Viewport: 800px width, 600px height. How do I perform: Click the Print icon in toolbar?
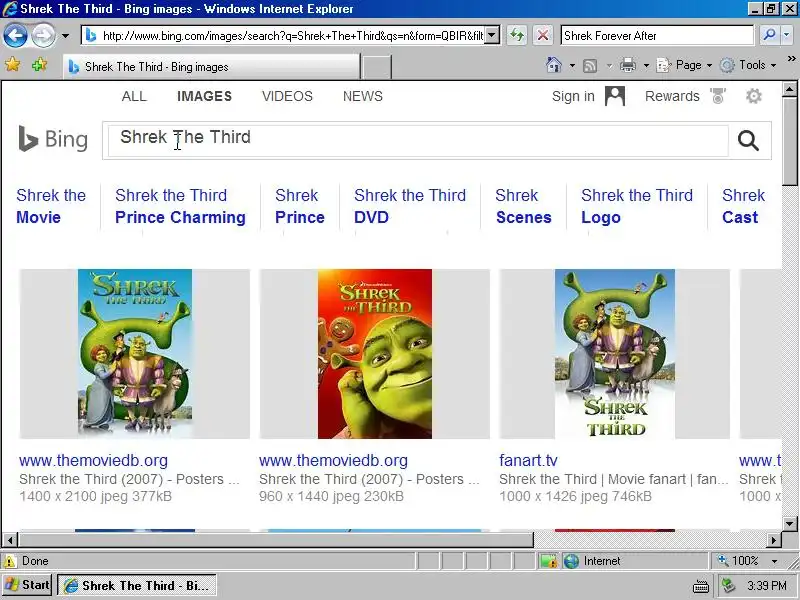tap(628, 65)
